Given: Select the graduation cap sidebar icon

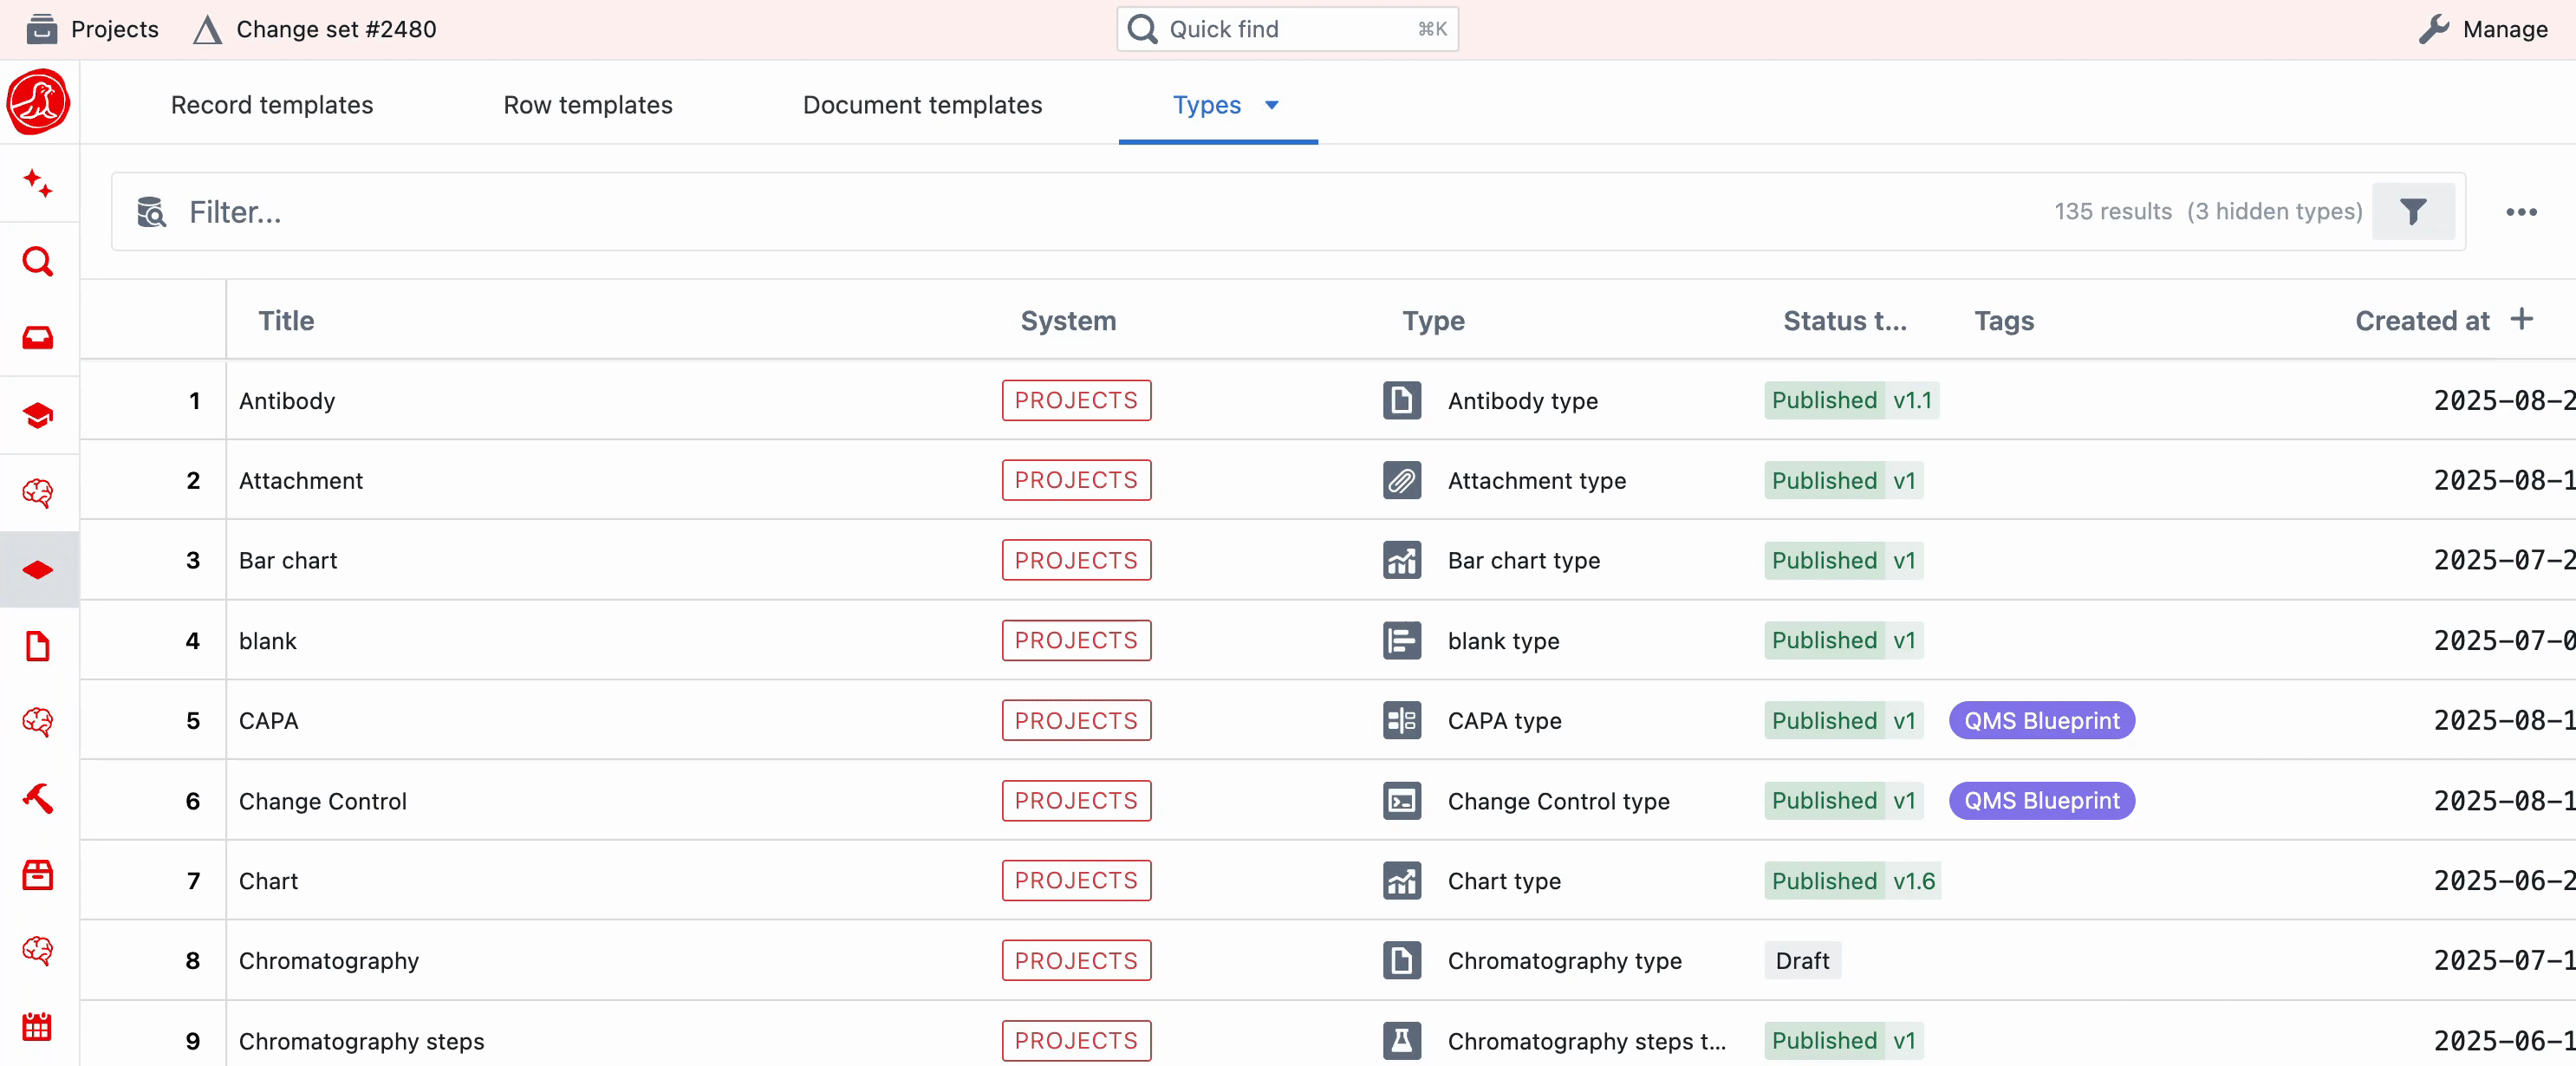Looking at the screenshot, I should [38, 414].
